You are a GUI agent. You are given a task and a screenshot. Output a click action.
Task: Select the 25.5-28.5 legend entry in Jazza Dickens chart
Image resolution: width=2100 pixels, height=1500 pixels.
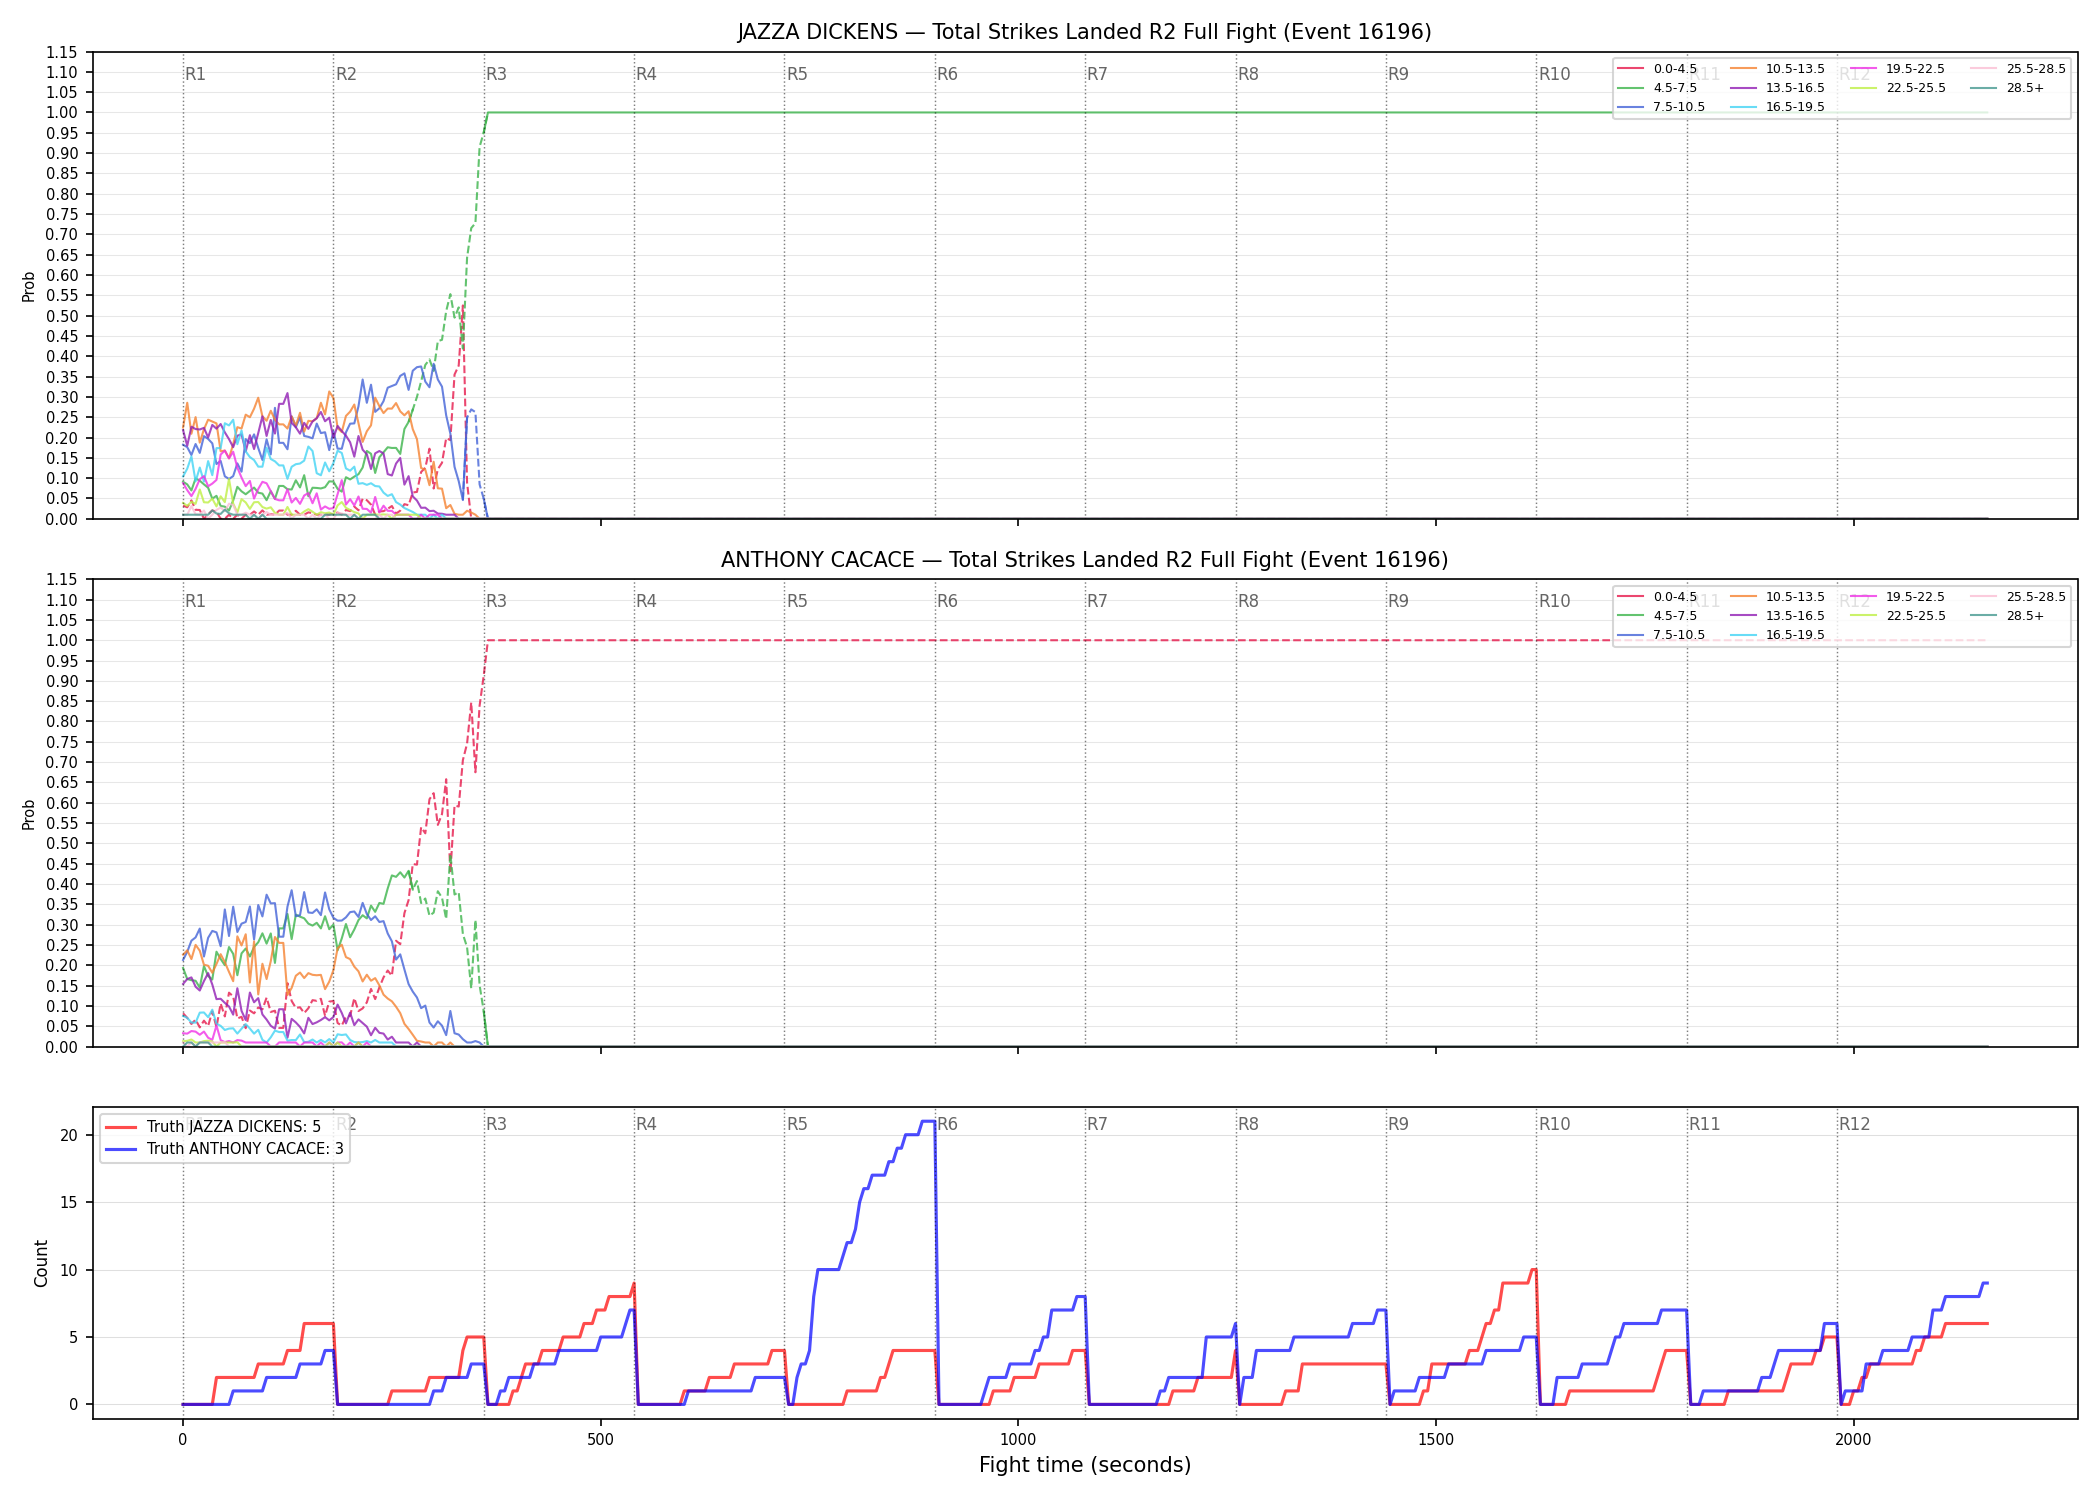(x=2018, y=69)
